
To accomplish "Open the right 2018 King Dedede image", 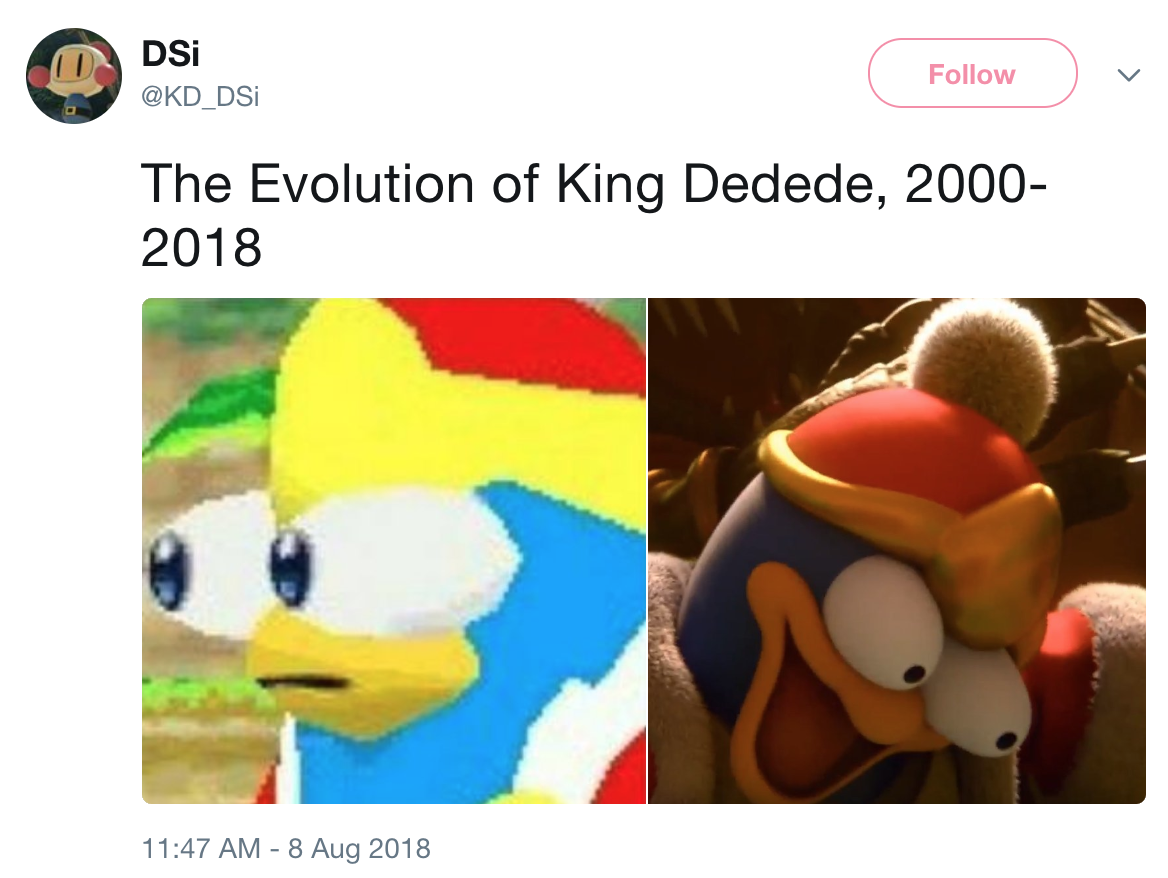I will pyautogui.click(x=897, y=550).
